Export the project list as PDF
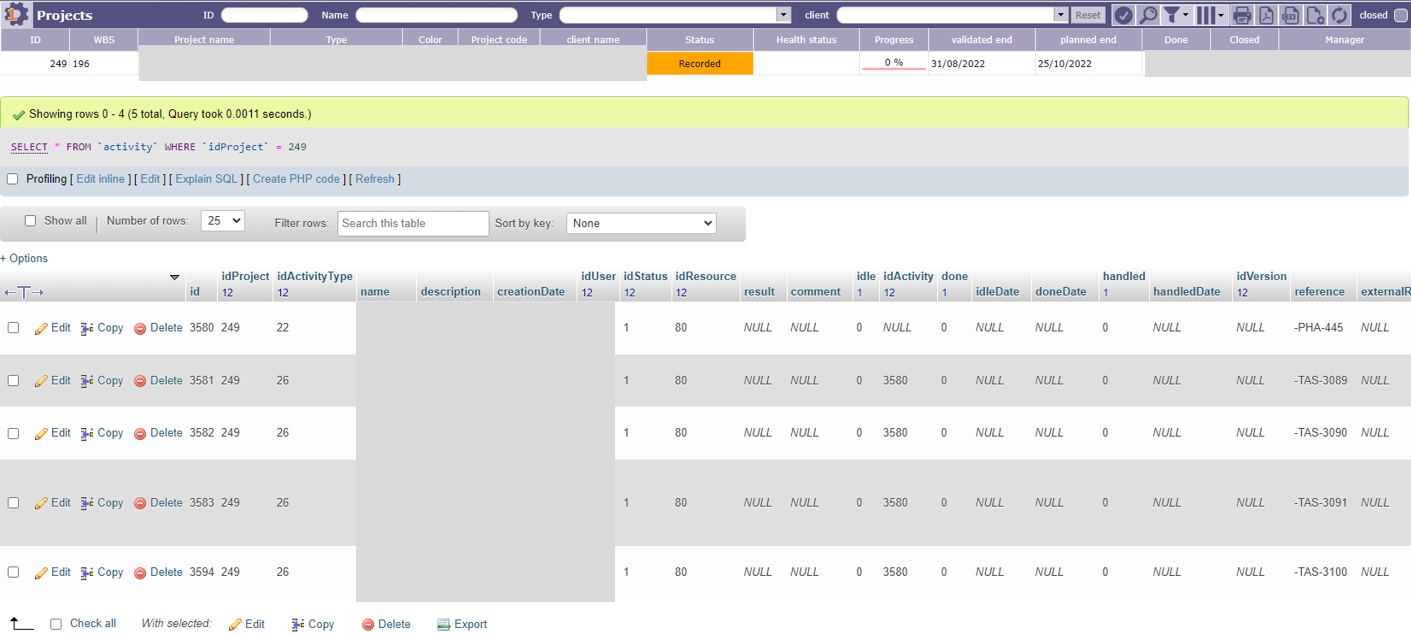The height and width of the screenshot is (634, 1411). (1266, 15)
